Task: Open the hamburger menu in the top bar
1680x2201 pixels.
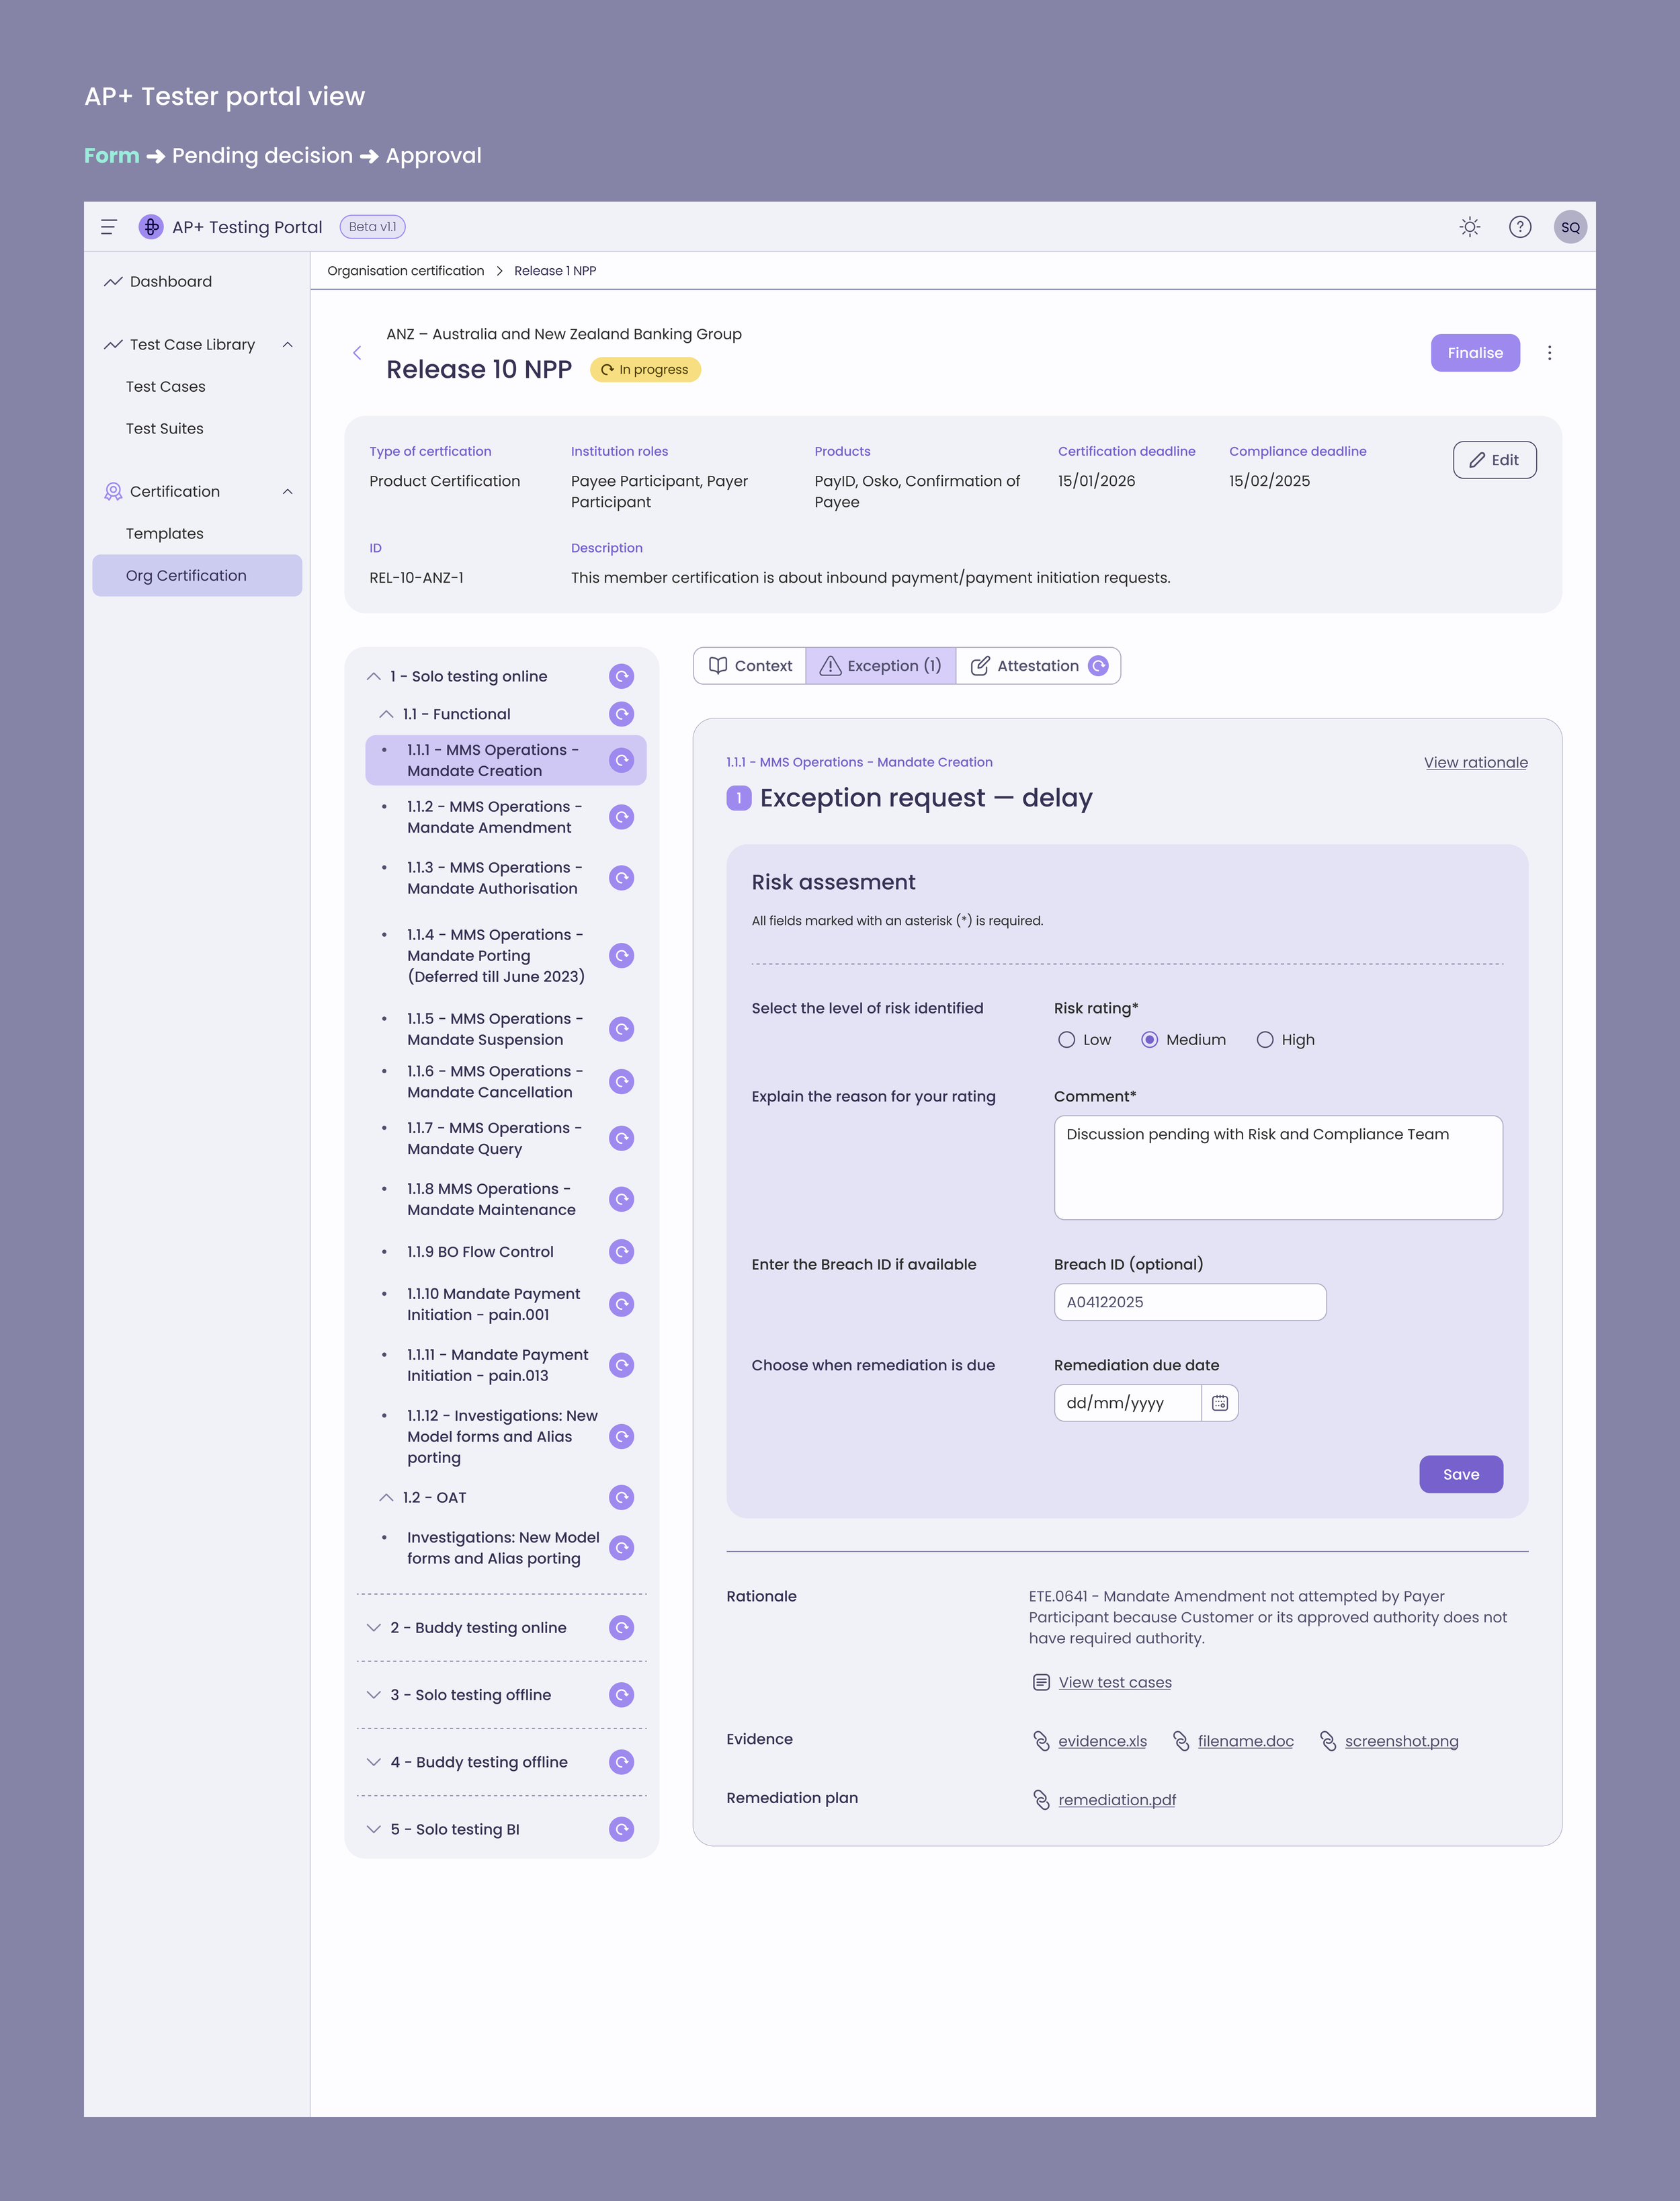Action: [x=109, y=226]
